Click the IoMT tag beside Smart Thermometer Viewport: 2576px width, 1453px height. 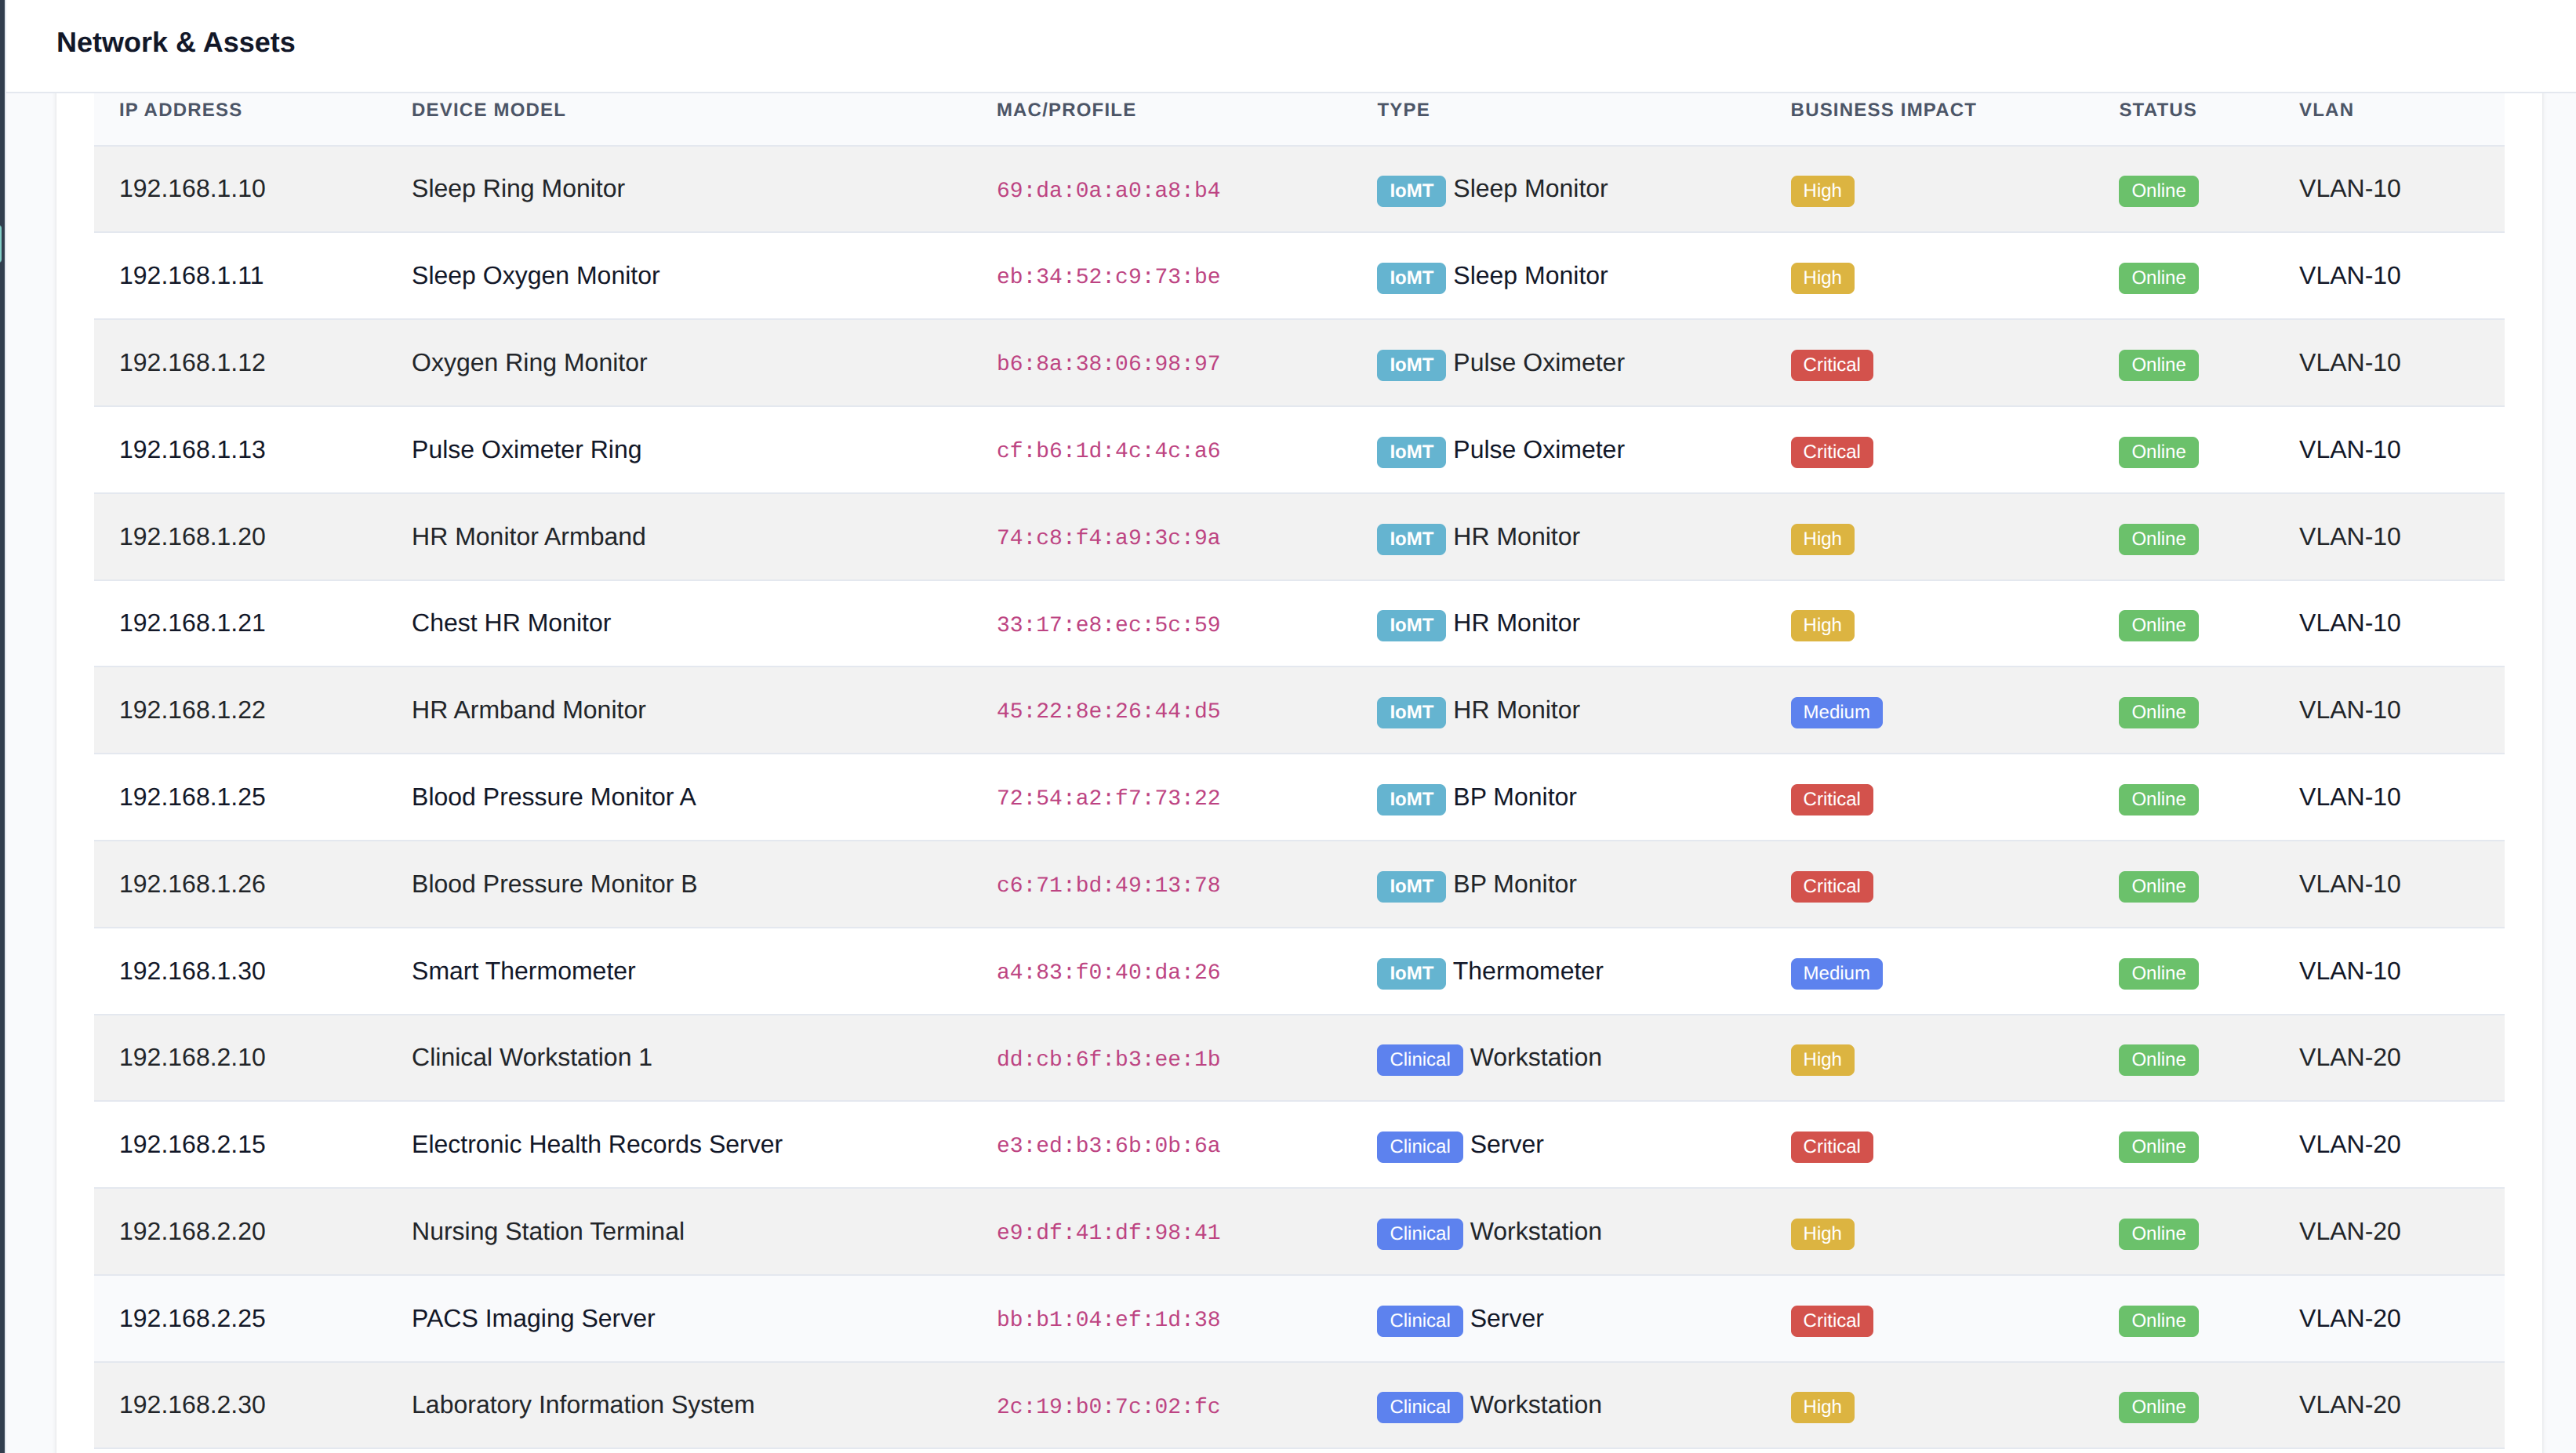click(x=1410, y=973)
